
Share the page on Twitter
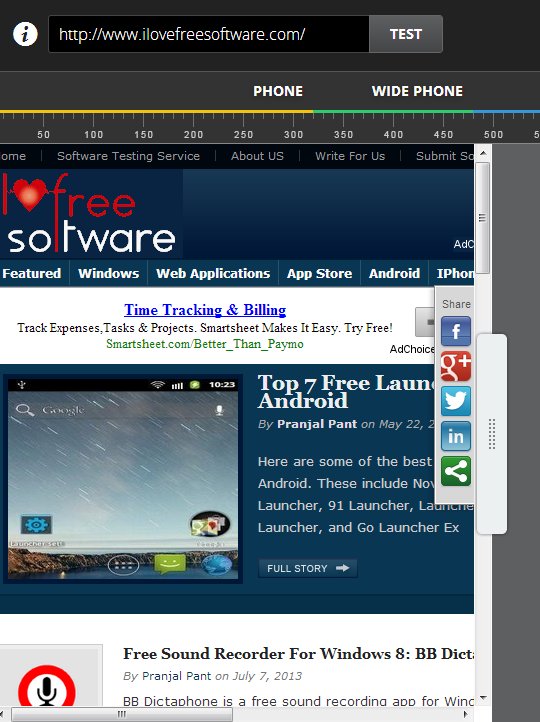(456, 401)
